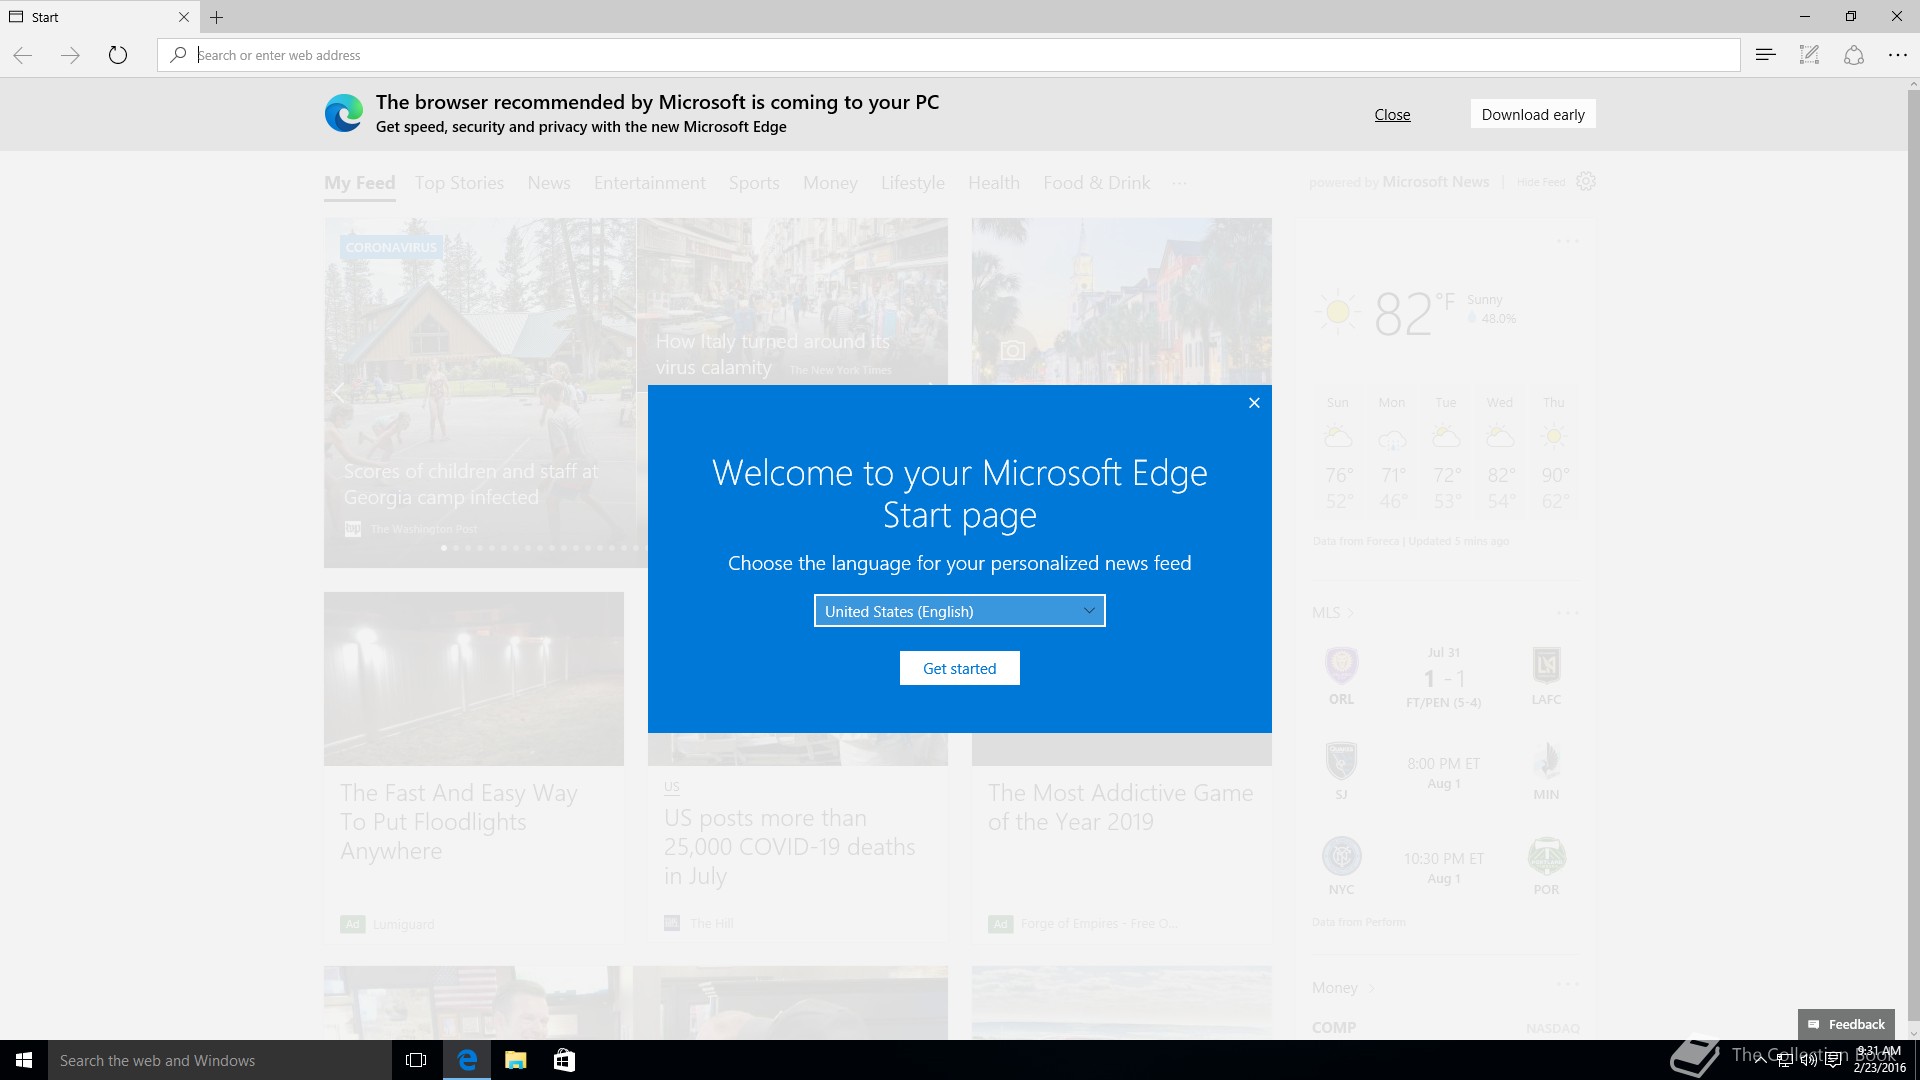The height and width of the screenshot is (1080, 1920).
Task: Click the Hide Feed link
Action: (x=1541, y=182)
